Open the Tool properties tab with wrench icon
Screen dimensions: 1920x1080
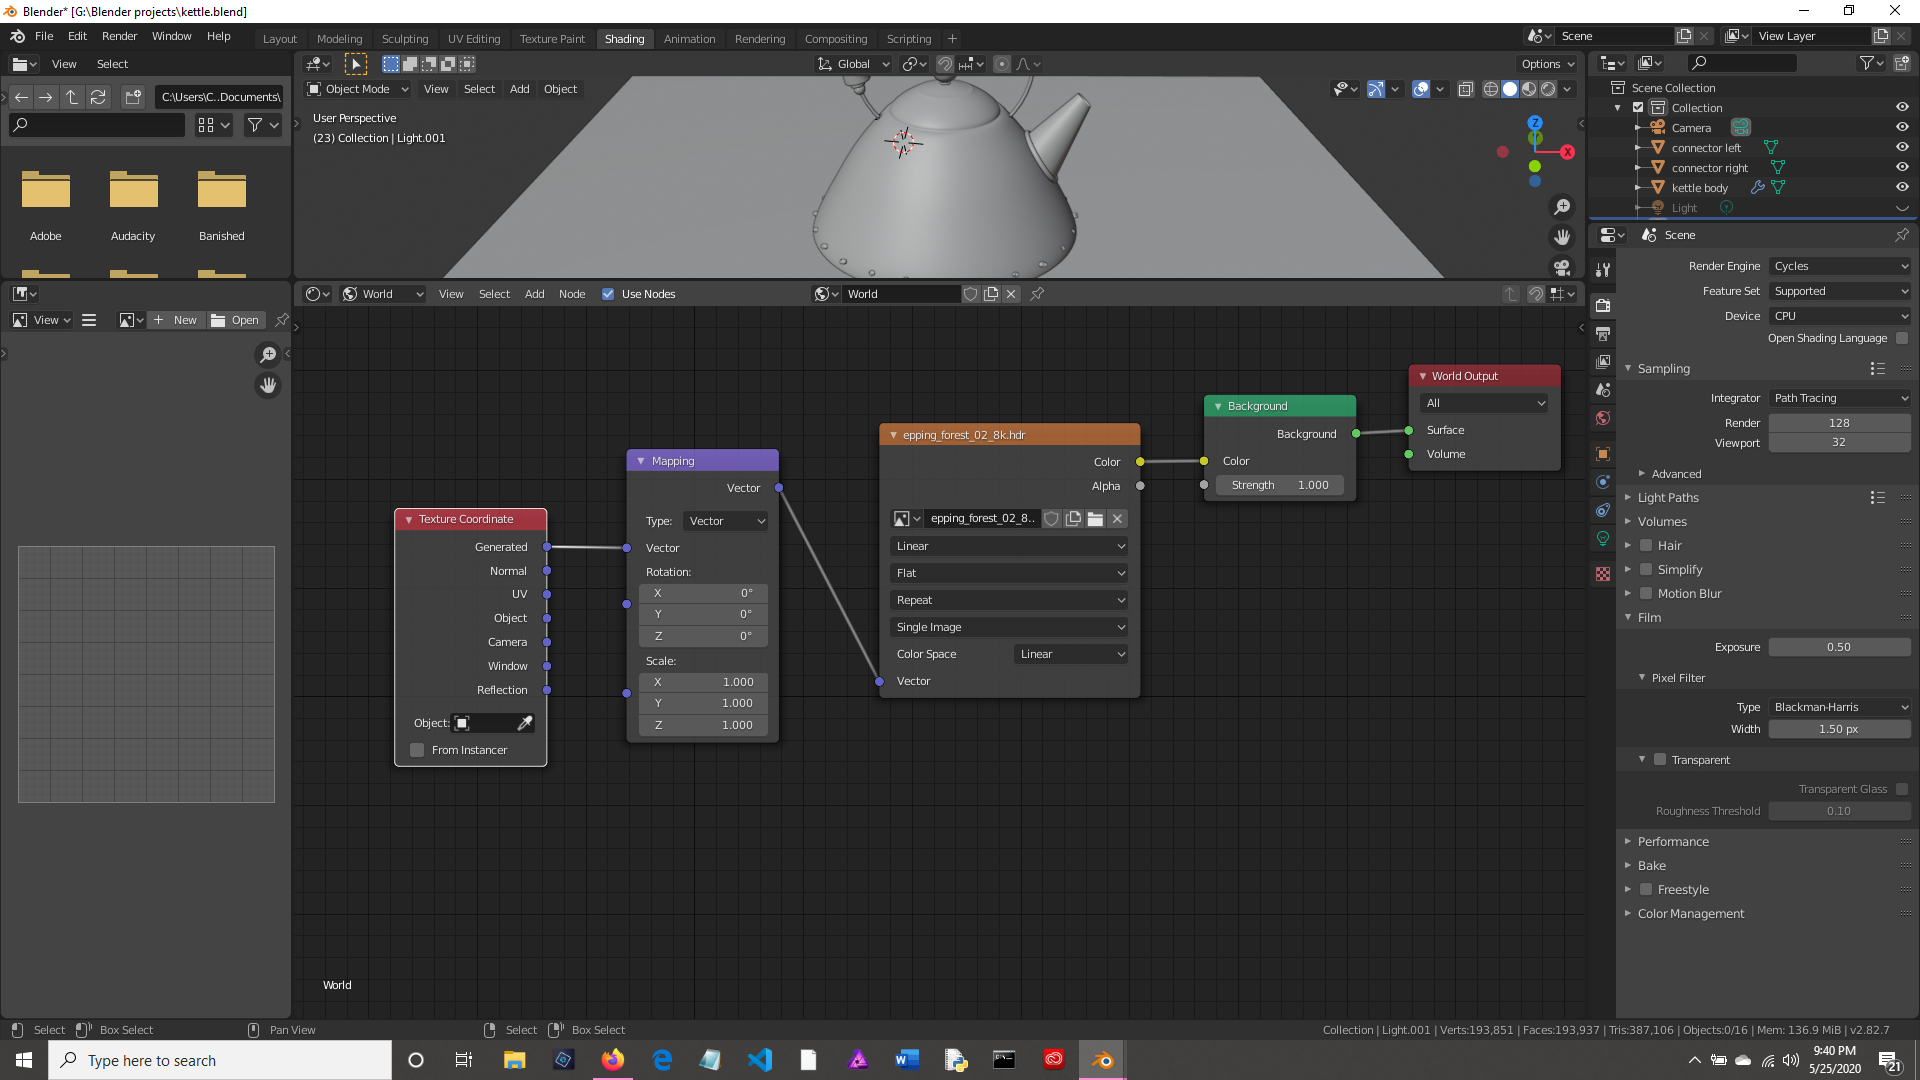coord(1603,270)
